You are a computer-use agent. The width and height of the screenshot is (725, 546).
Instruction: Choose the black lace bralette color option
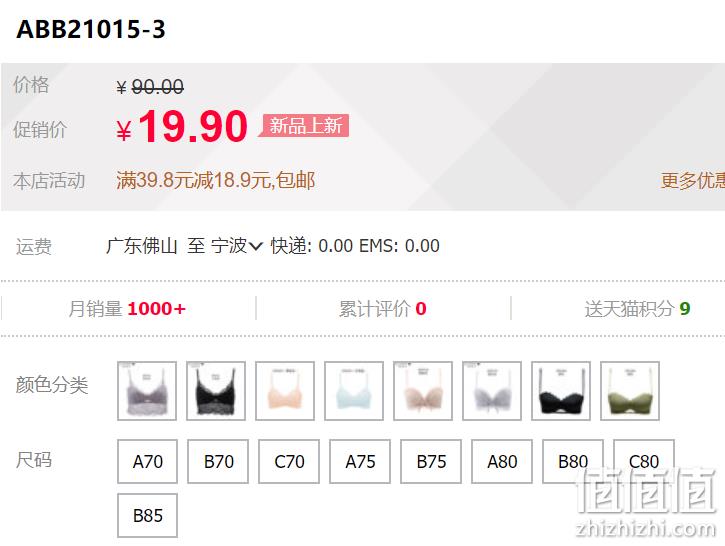pos(216,391)
